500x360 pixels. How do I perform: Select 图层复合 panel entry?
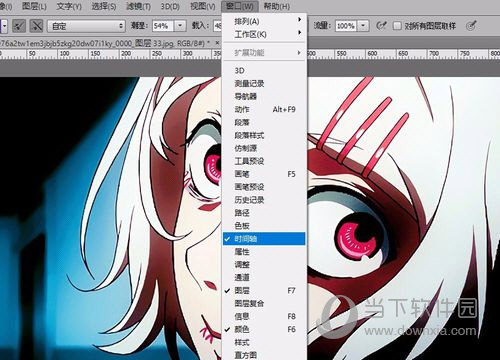[264, 303]
